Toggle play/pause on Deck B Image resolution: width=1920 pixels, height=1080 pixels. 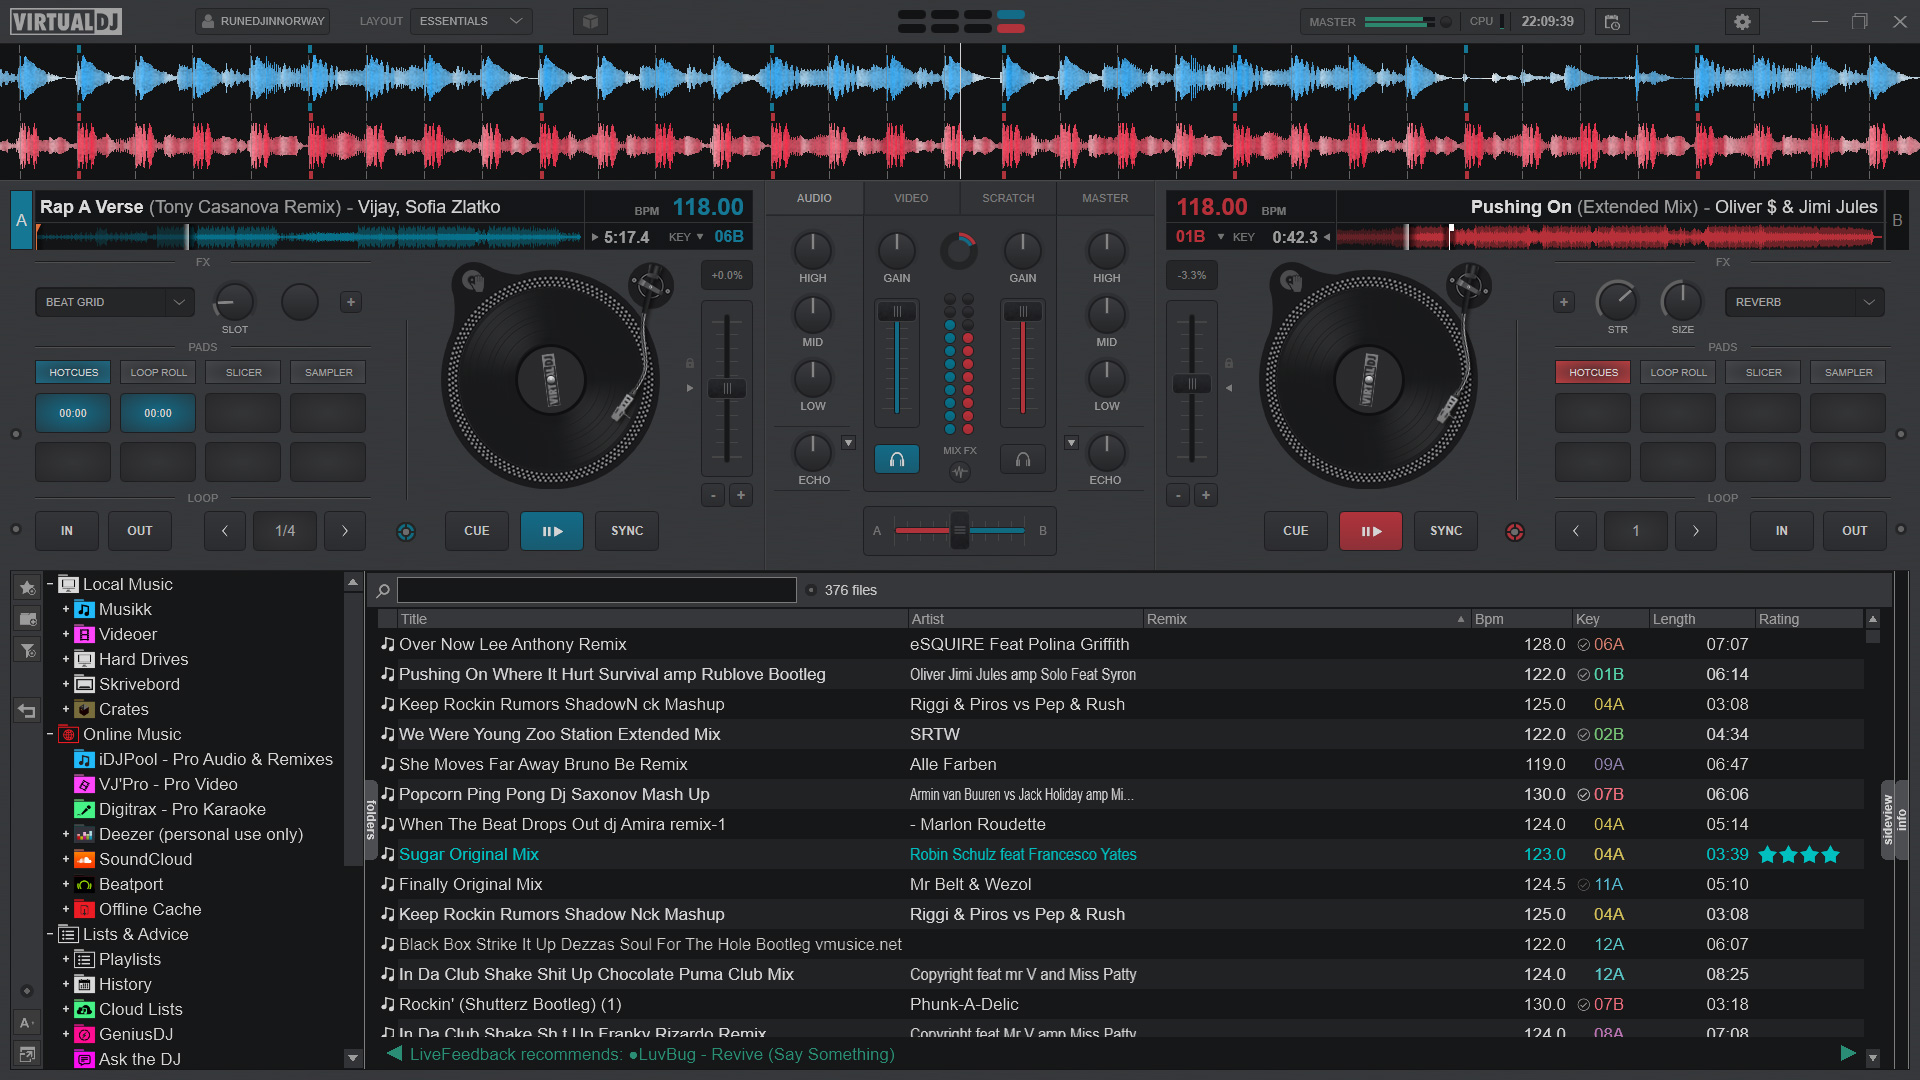click(1370, 529)
